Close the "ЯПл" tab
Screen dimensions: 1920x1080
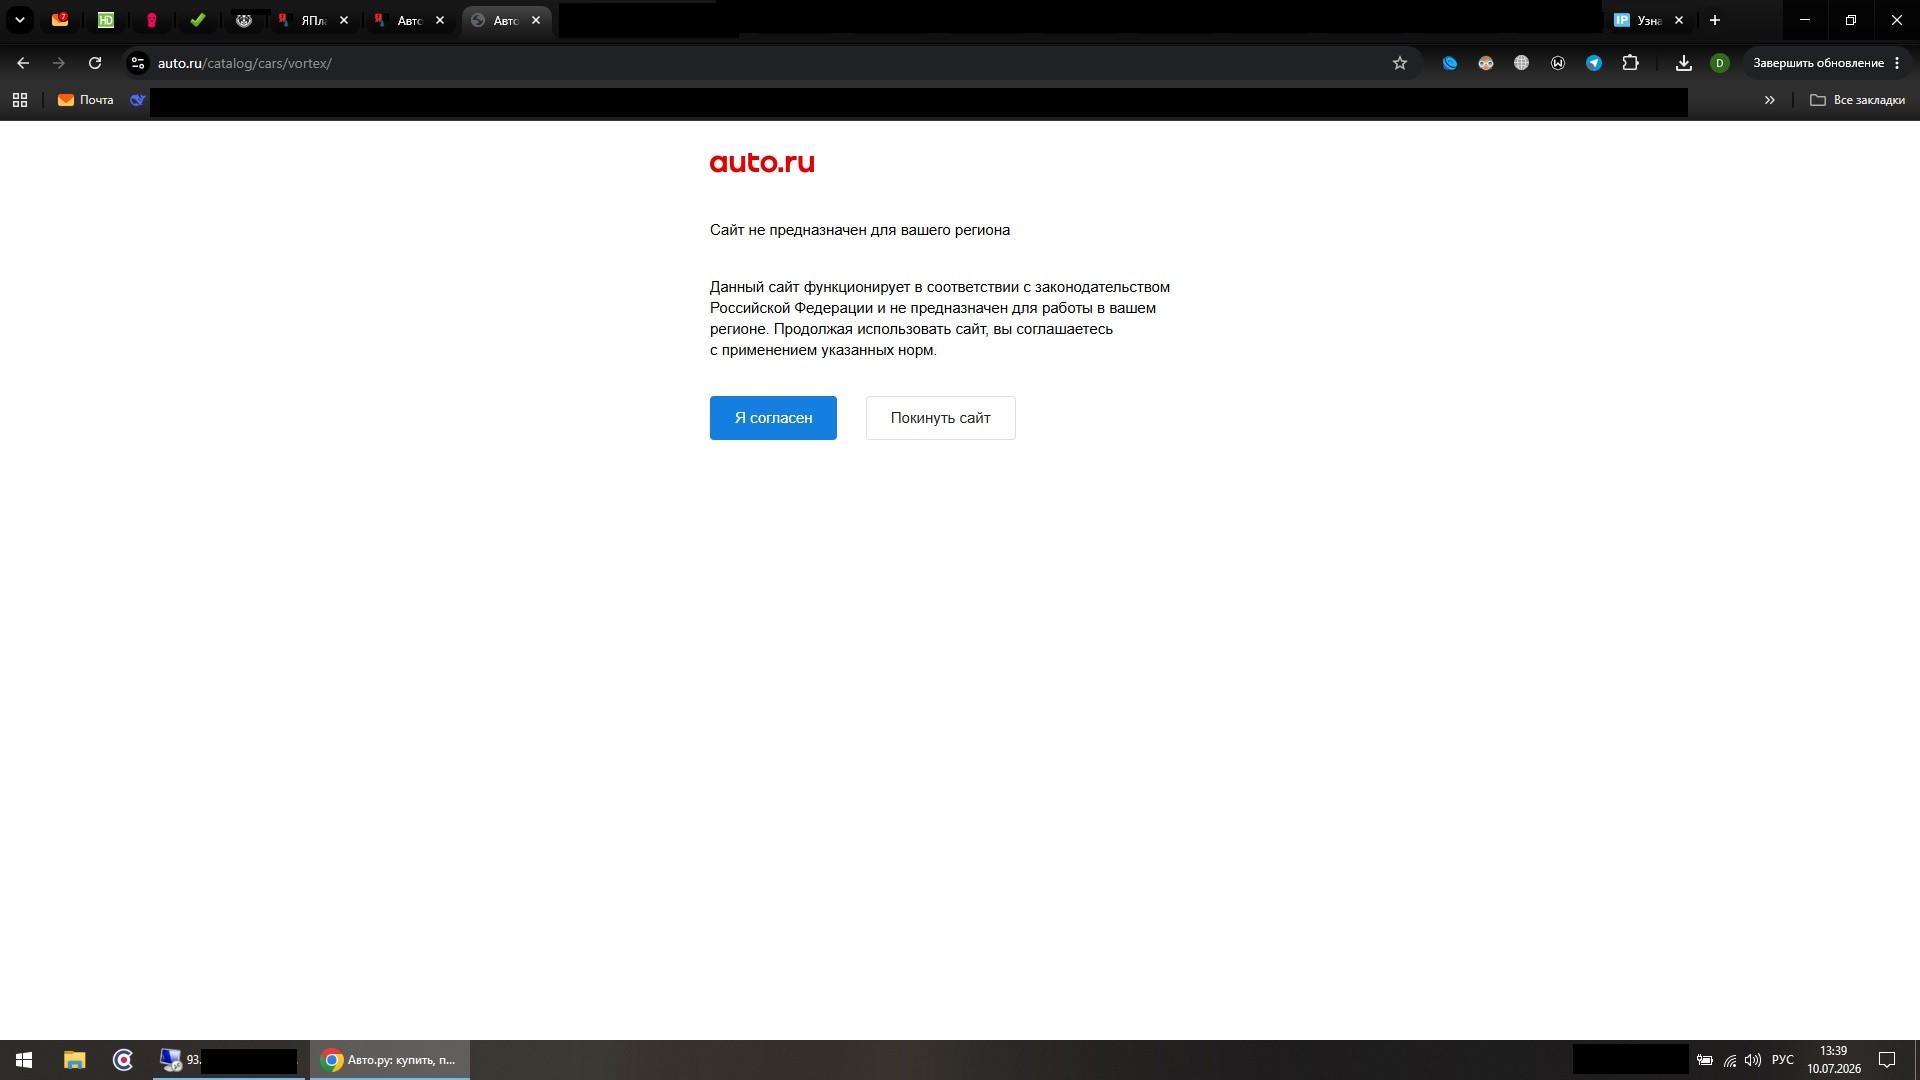click(344, 20)
